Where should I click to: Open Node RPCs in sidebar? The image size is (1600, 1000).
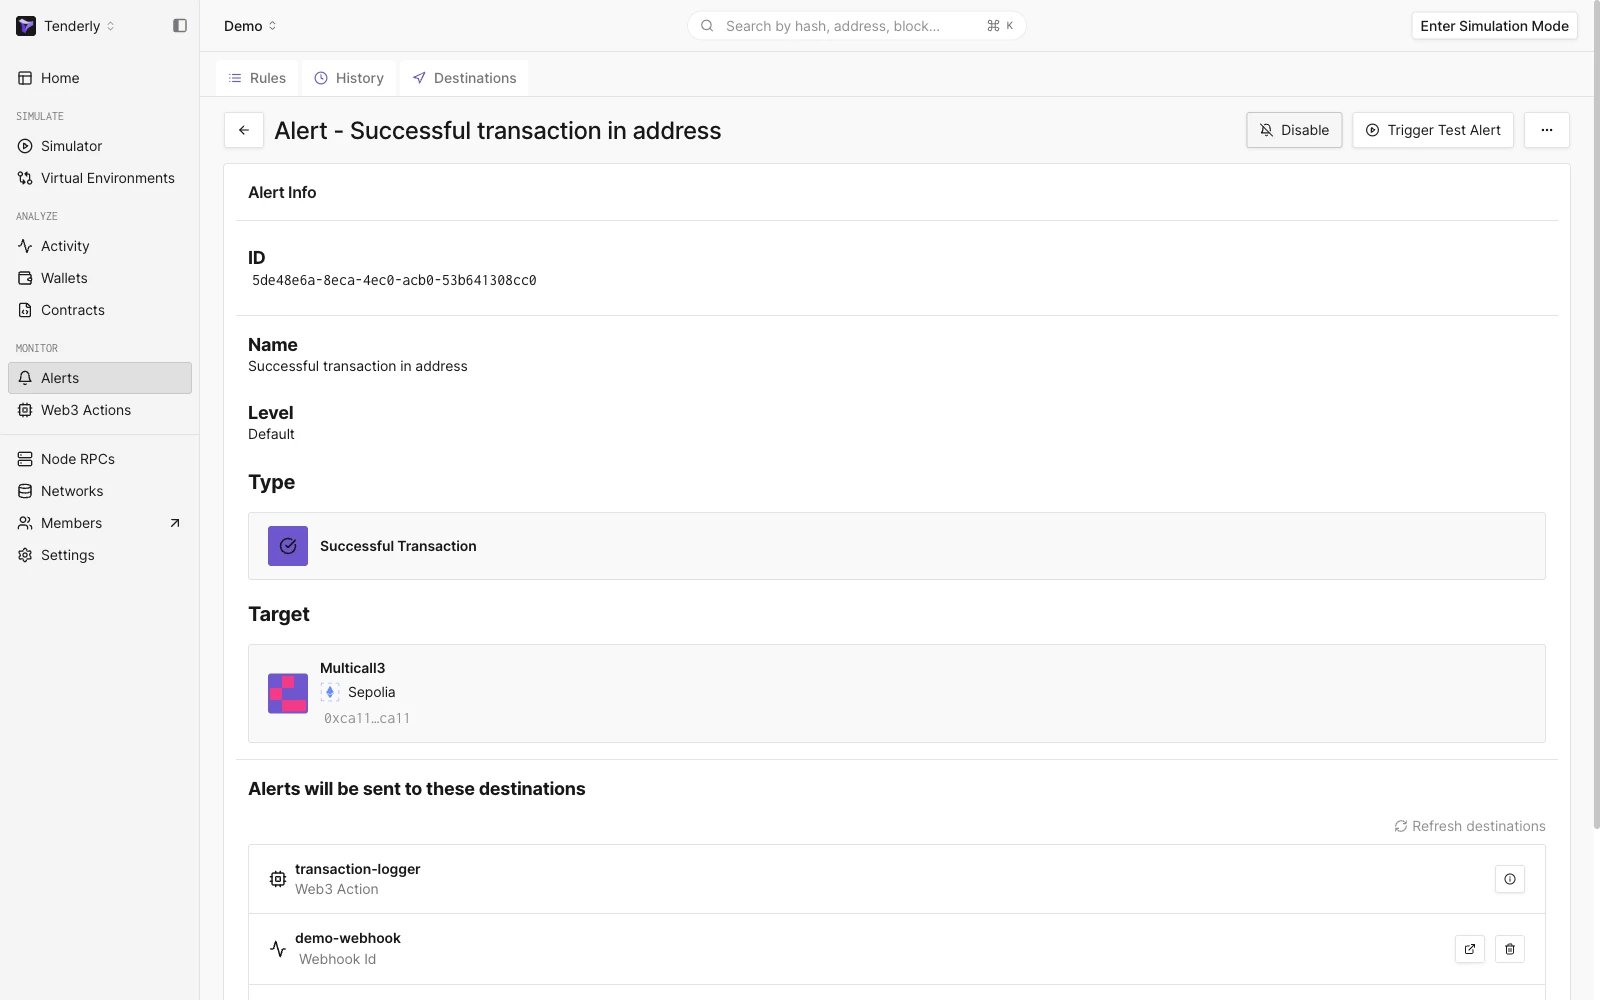tap(100, 459)
